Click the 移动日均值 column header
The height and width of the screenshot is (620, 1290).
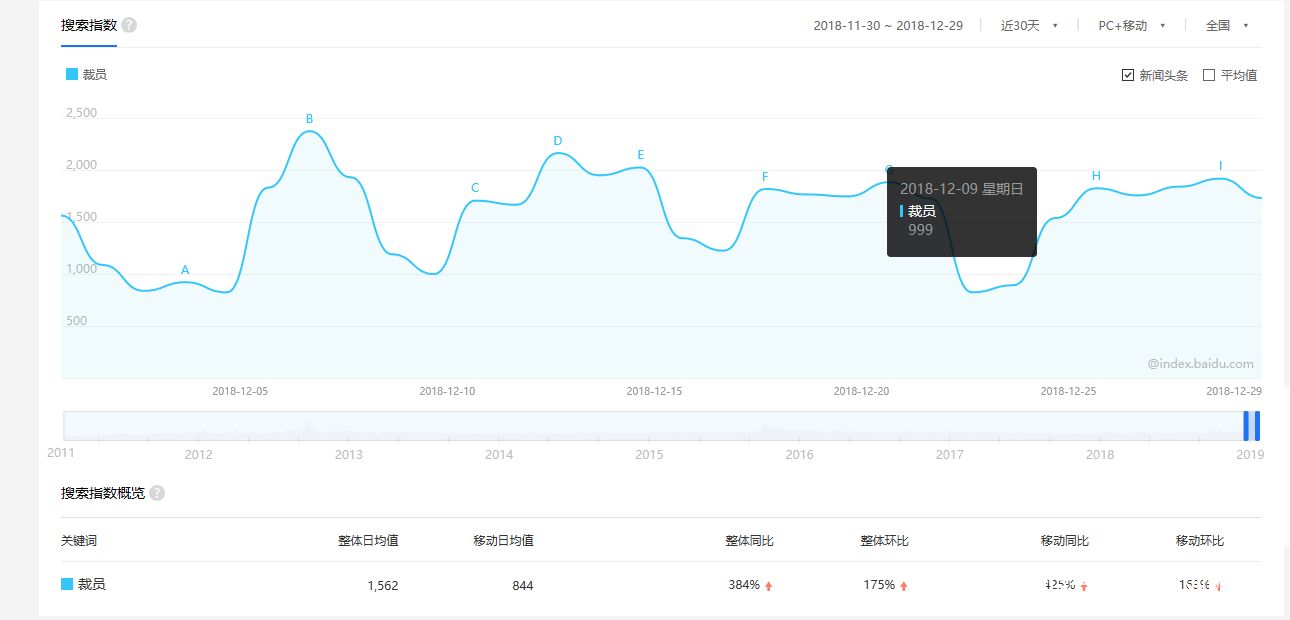(503, 541)
